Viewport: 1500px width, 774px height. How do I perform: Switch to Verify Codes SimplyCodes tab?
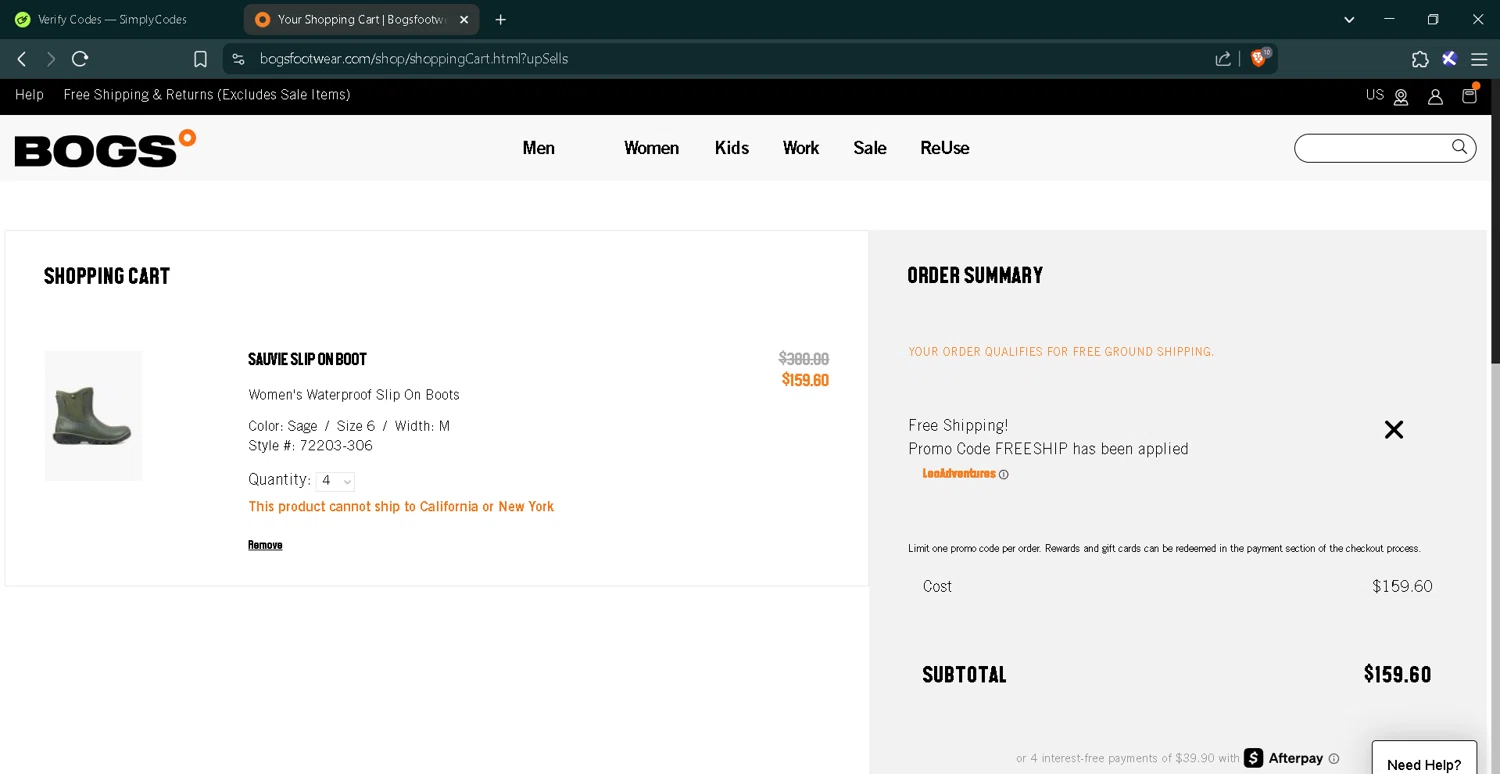[112, 19]
